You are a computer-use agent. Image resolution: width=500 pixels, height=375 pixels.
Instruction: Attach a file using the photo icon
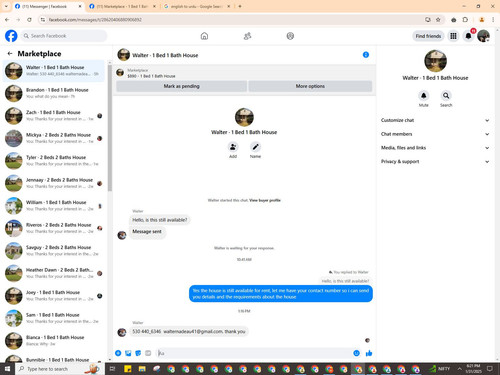pos(128,353)
